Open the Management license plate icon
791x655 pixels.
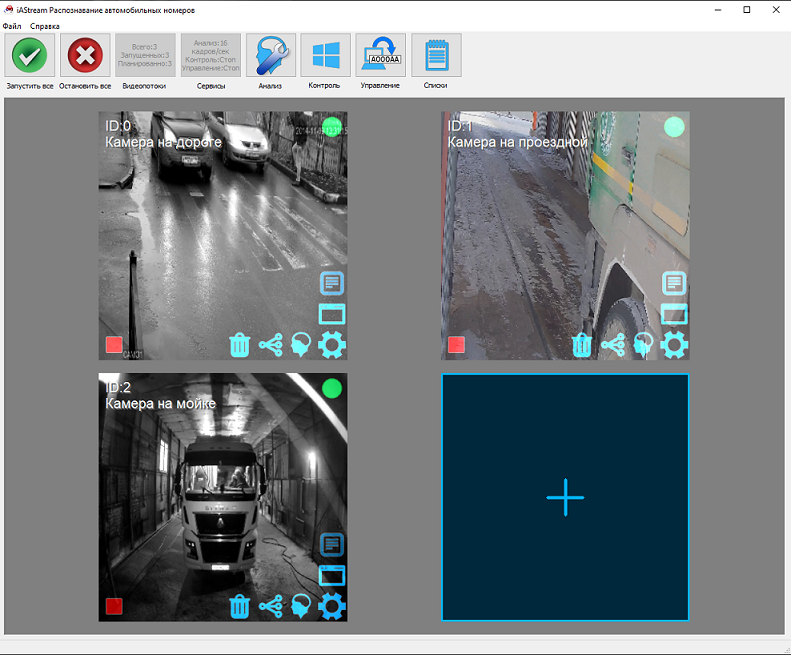381,56
